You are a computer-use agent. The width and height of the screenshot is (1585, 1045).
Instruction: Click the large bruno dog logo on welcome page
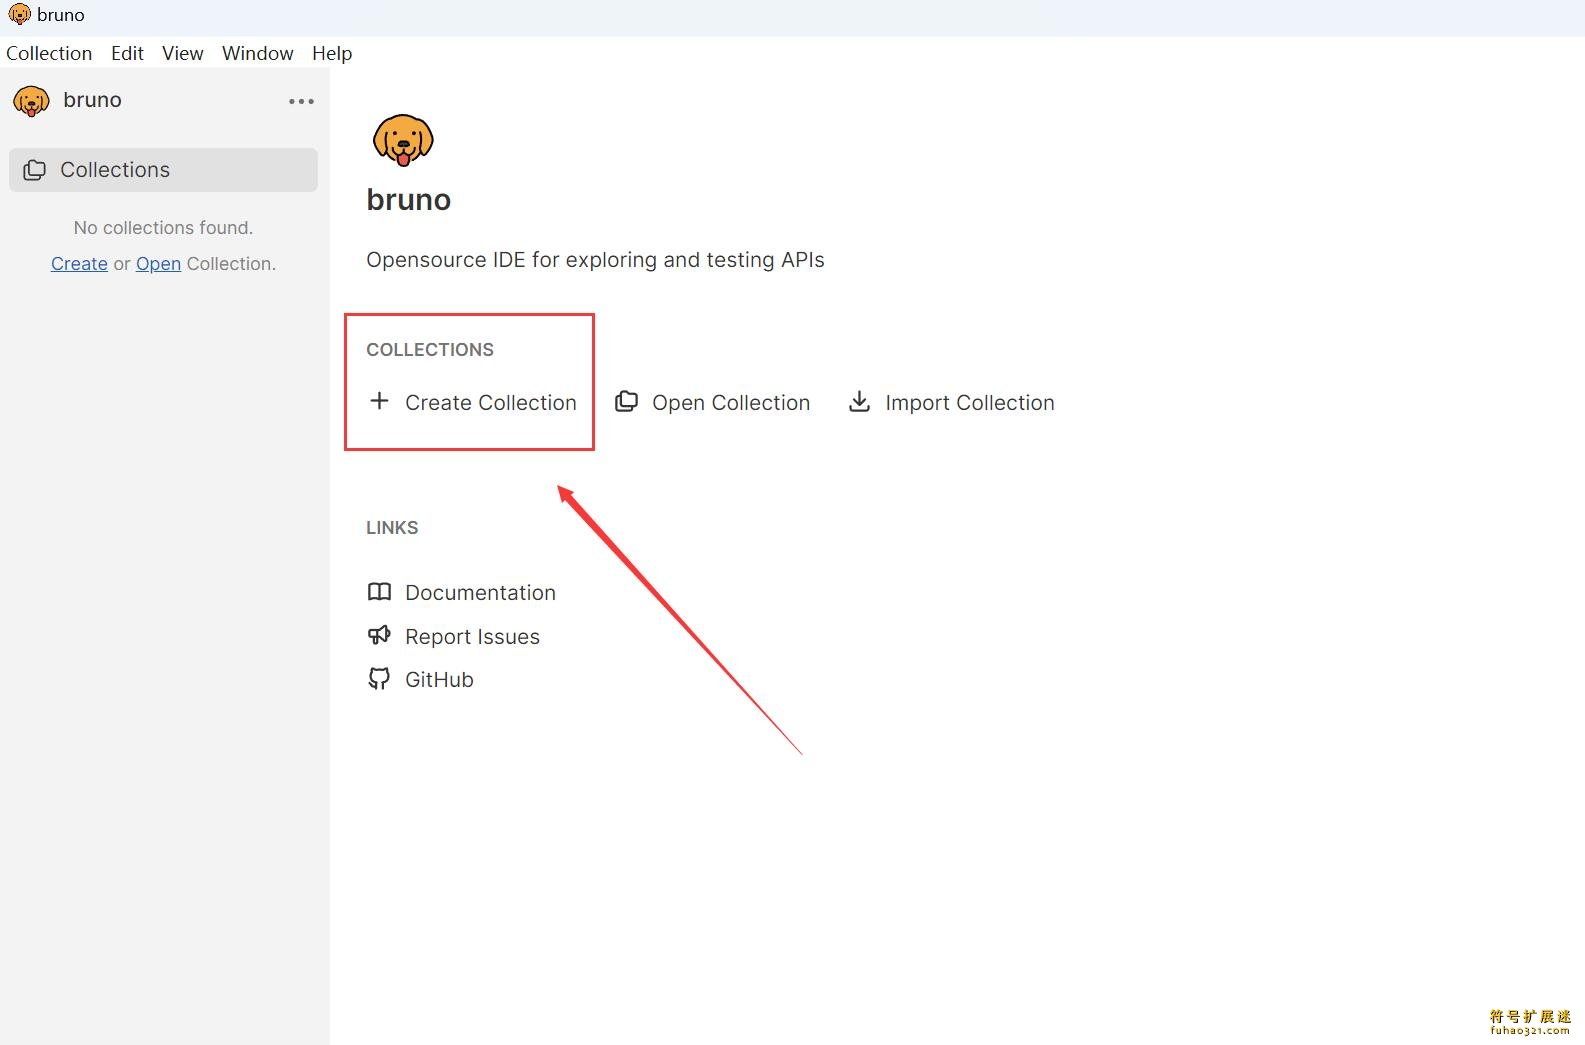[x=403, y=140]
